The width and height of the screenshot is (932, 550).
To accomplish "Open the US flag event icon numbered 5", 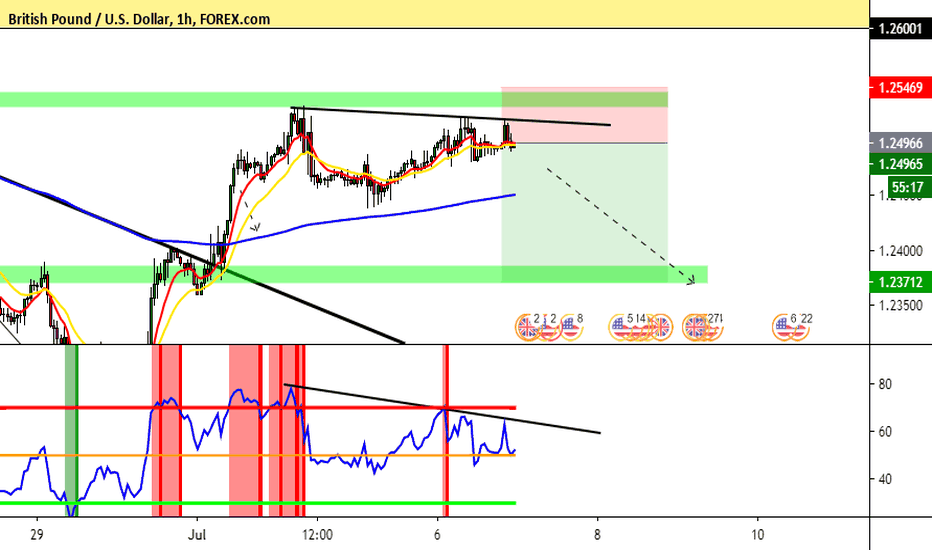I will 620,328.
